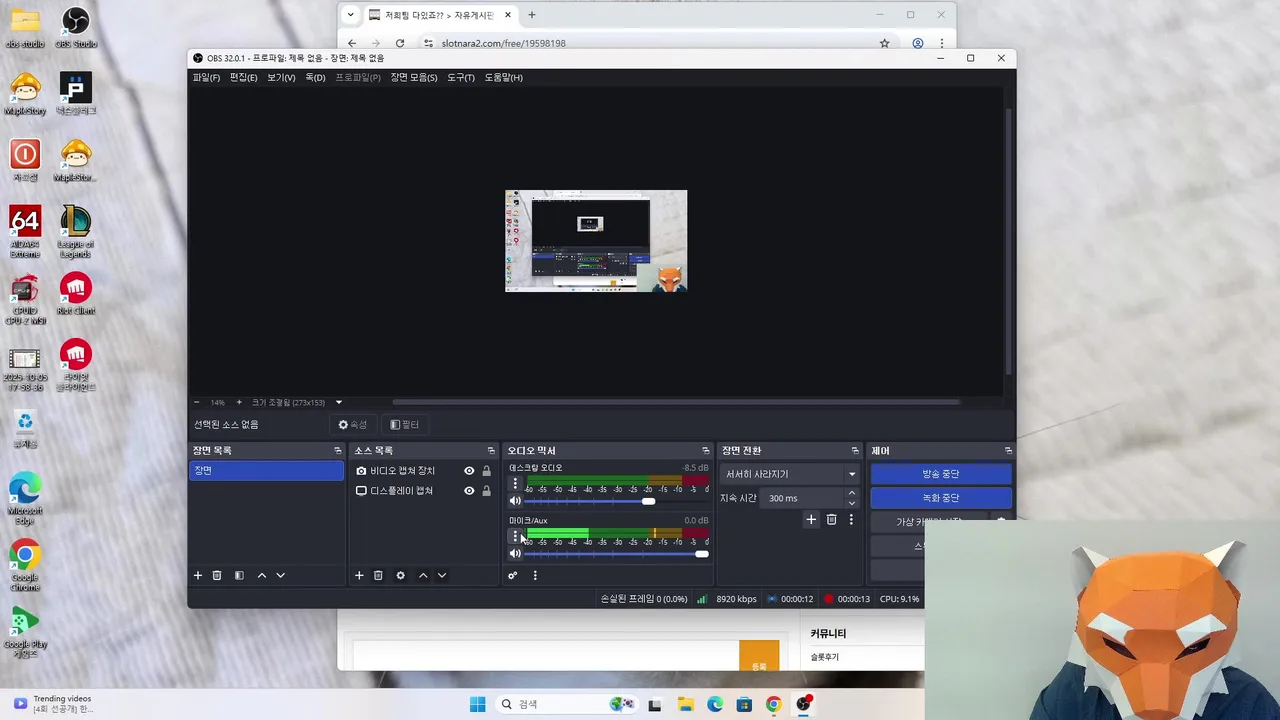Screen dimensions: 1280x720
Task: Lock the 비디오 캡쳐 장치 source
Action: pyautogui.click(x=487, y=471)
